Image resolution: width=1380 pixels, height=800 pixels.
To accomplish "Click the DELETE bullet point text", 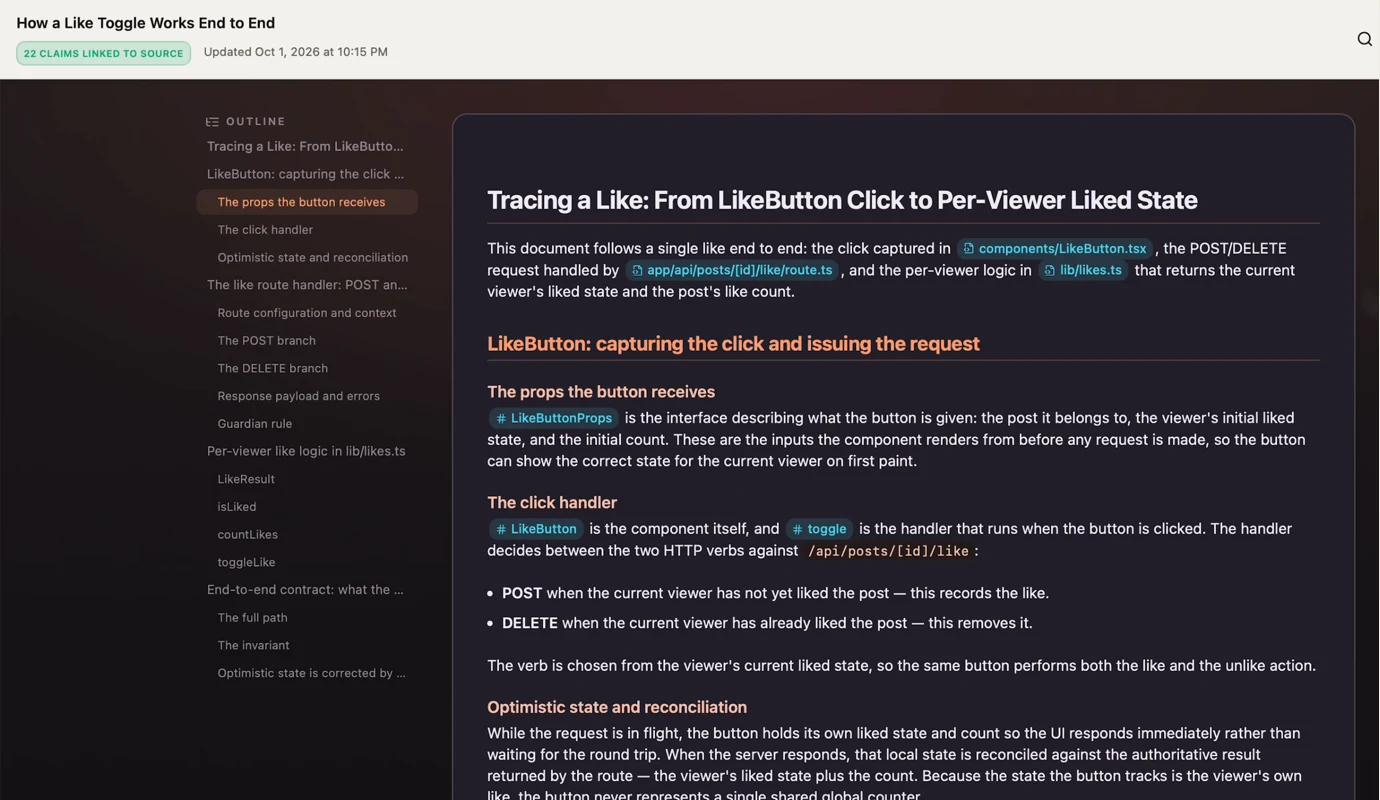I will pyautogui.click(x=767, y=623).
